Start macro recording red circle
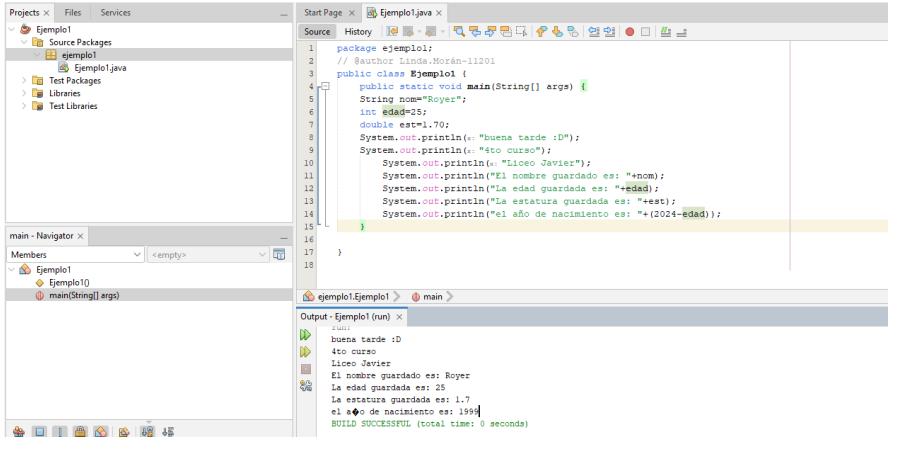Image resolution: width=901 pixels, height=450 pixels. [x=630, y=32]
